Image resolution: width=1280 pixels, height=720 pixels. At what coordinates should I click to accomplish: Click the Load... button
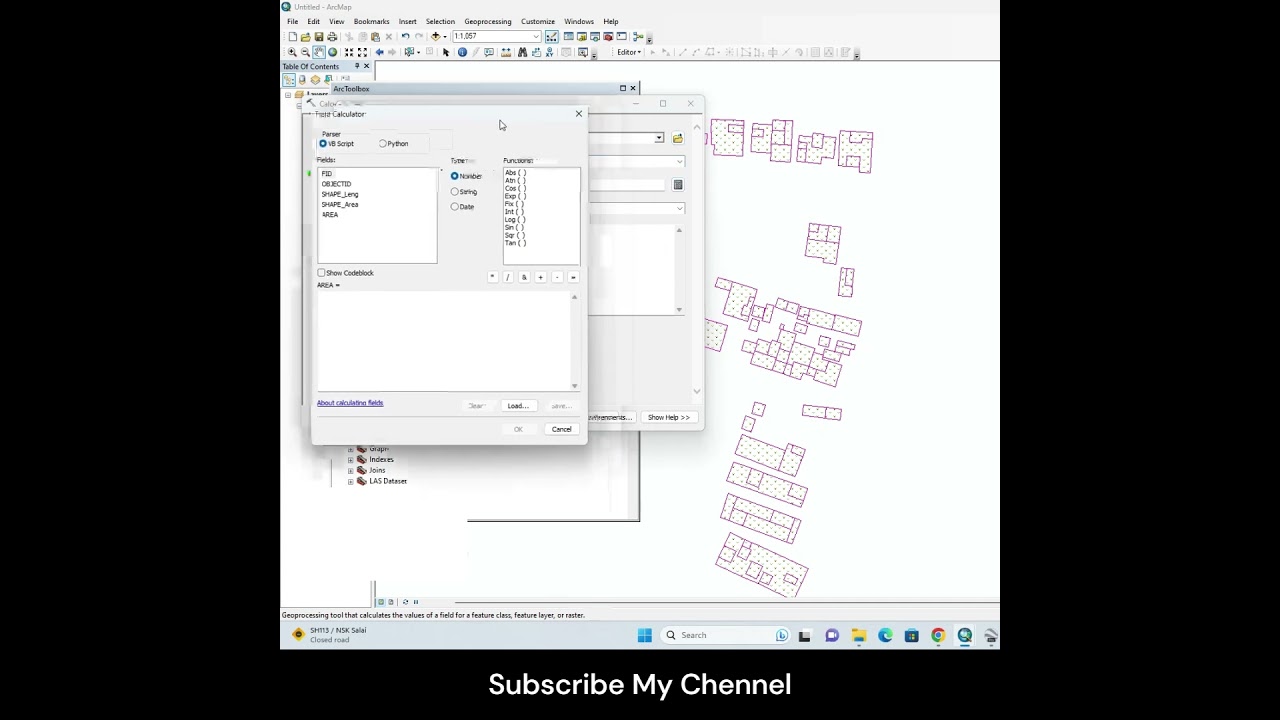pyautogui.click(x=517, y=406)
